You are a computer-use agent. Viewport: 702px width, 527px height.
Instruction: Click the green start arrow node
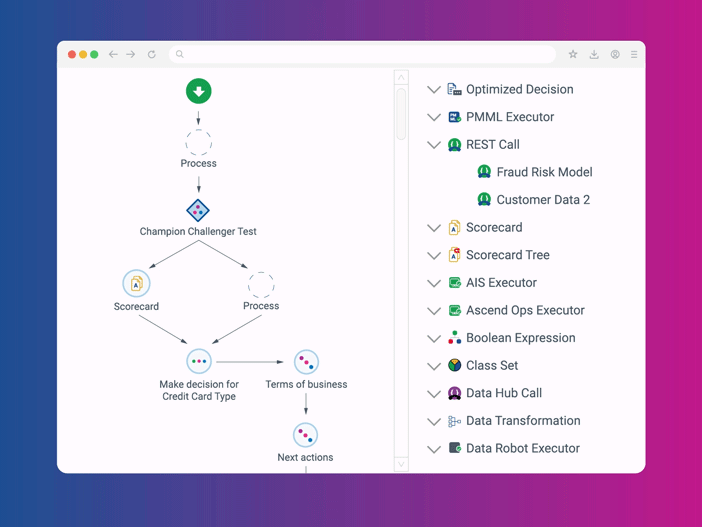pos(198,91)
